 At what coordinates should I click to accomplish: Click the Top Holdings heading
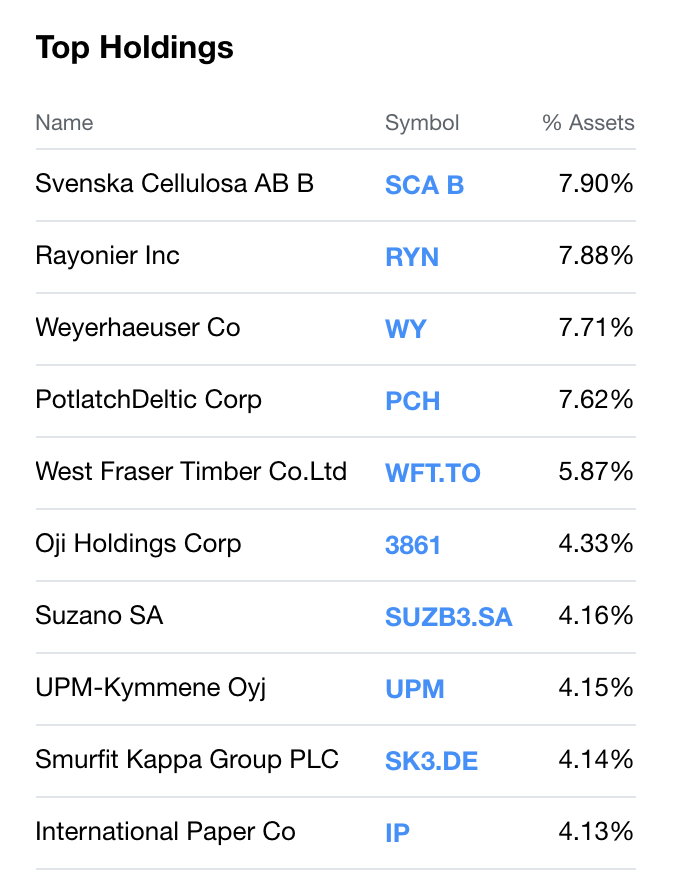pos(134,47)
